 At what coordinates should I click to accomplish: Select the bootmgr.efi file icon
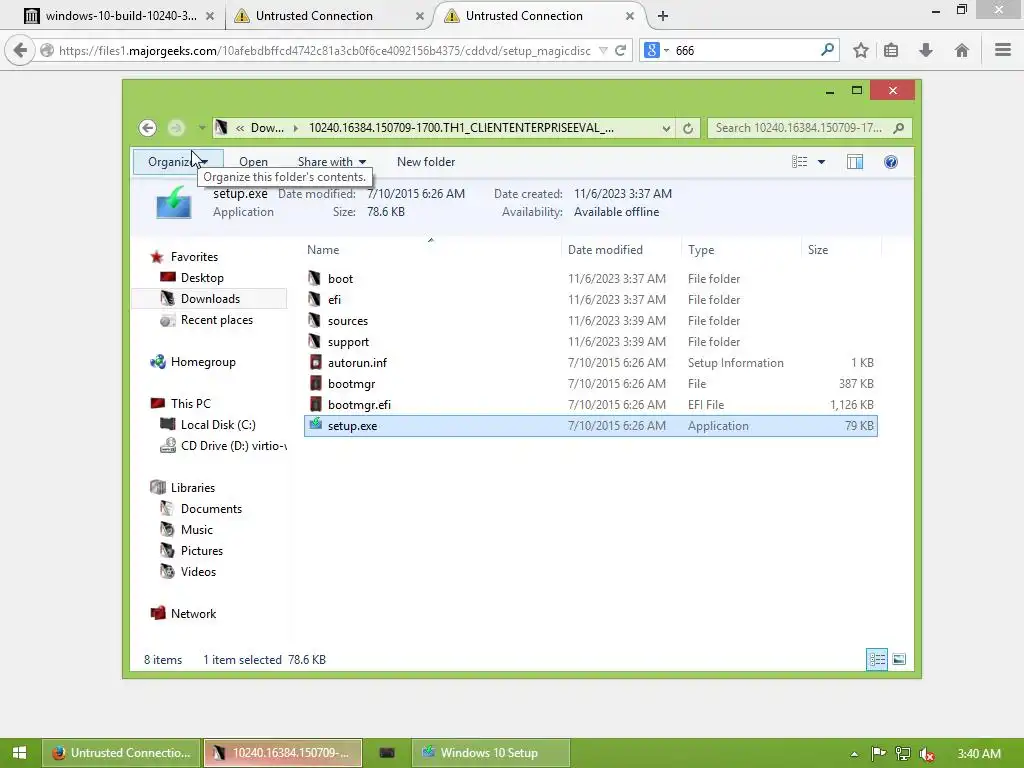coord(315,404)
